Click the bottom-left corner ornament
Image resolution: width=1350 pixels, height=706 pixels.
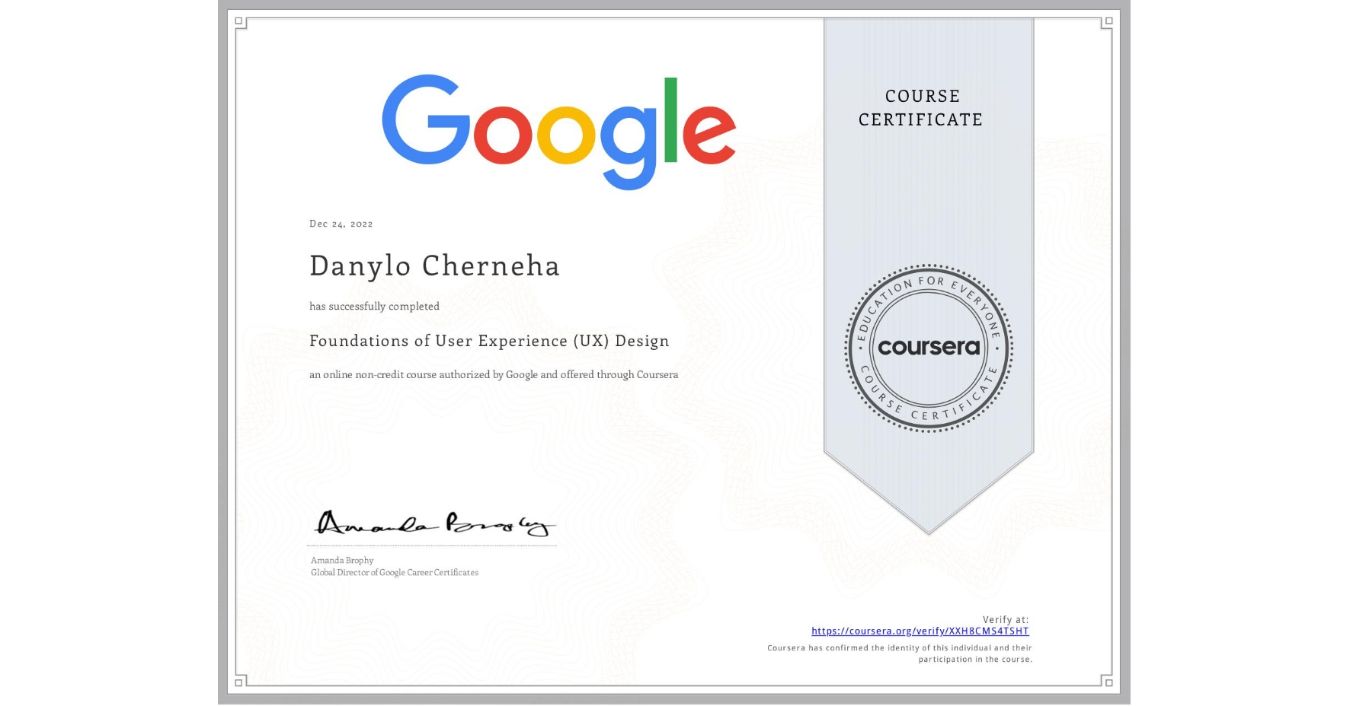click(241, 682)
